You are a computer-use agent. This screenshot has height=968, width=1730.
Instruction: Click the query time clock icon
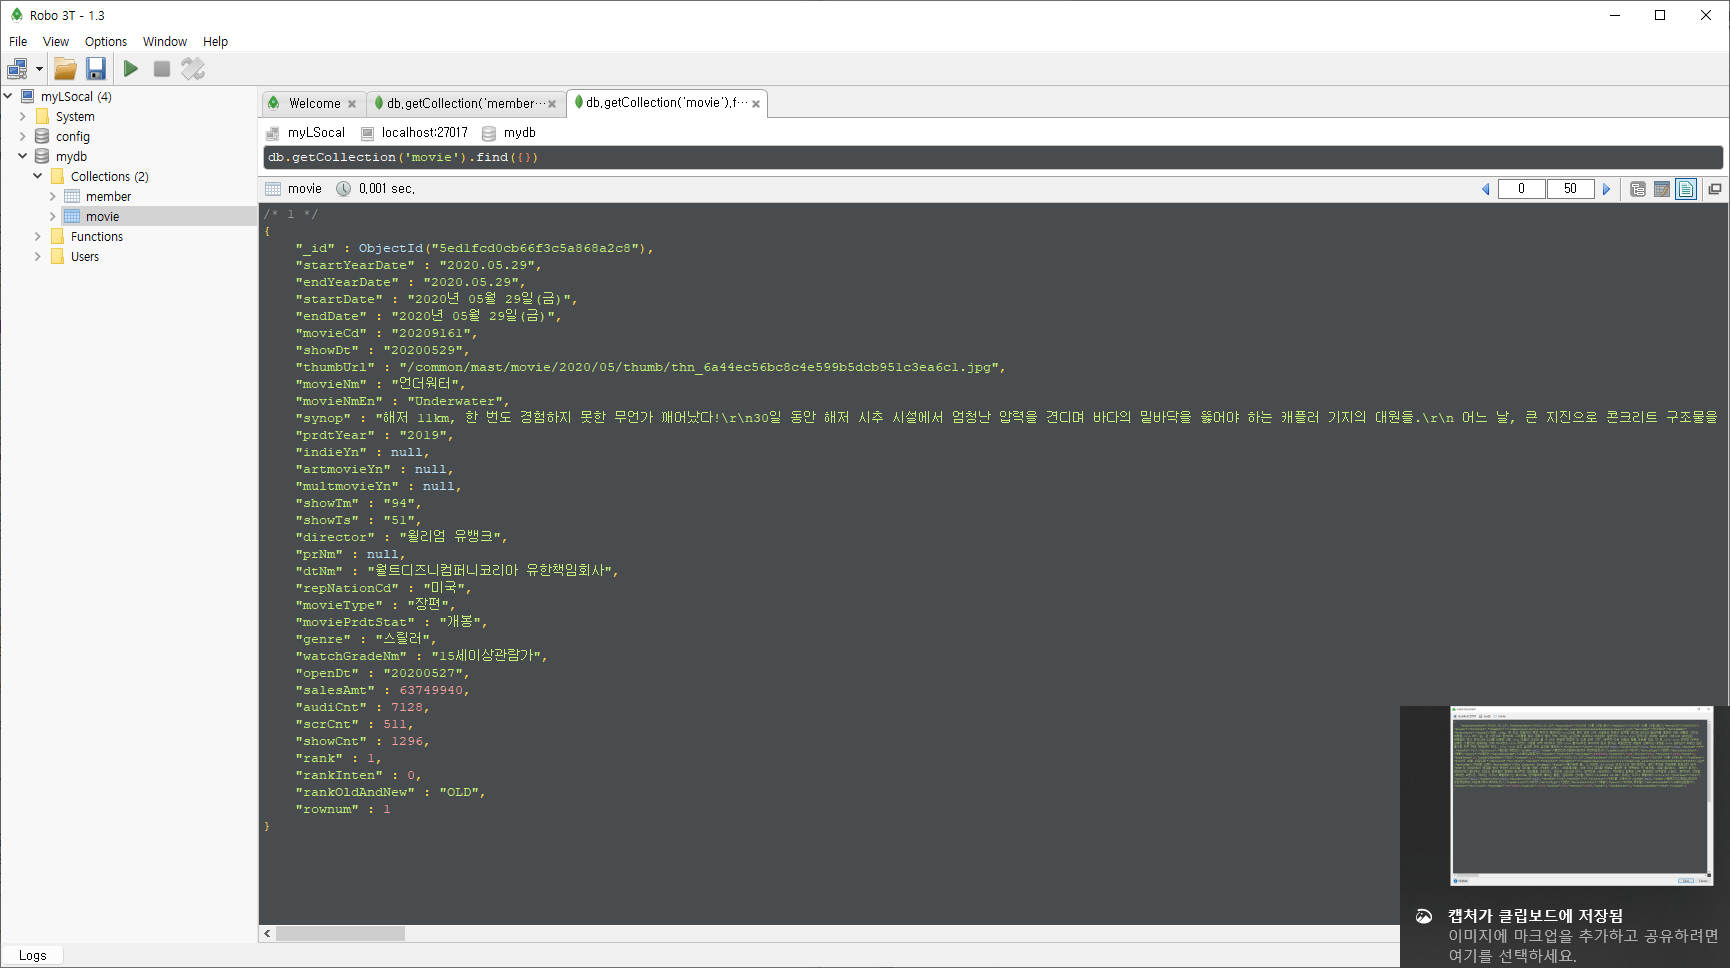pos(343,189)
